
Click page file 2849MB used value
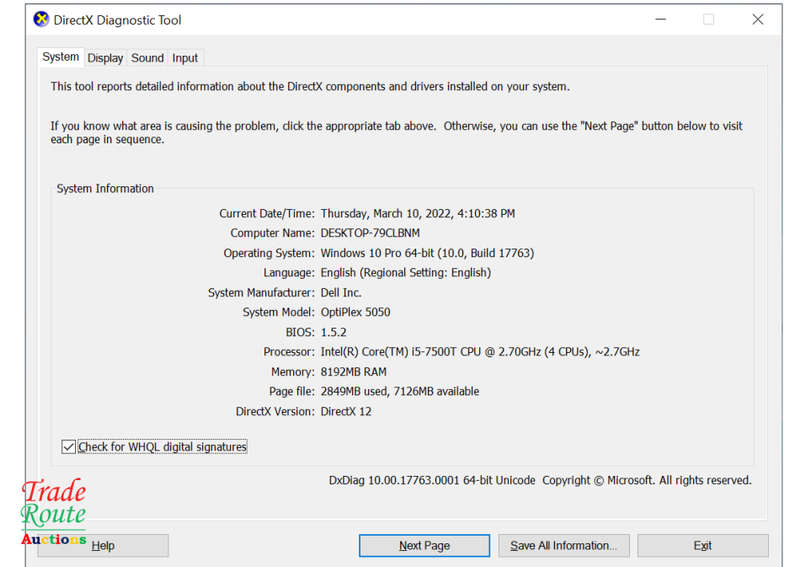pos(399,391)
